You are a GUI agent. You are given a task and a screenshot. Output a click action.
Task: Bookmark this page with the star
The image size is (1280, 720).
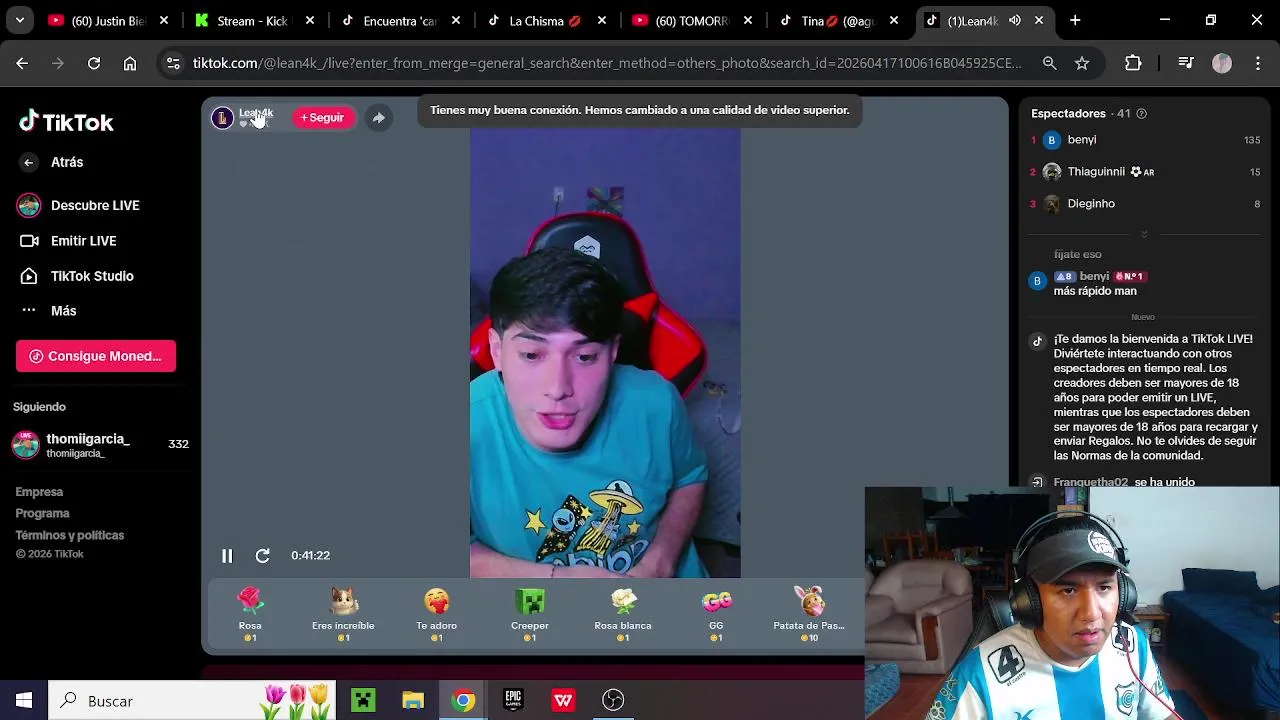1082,63
